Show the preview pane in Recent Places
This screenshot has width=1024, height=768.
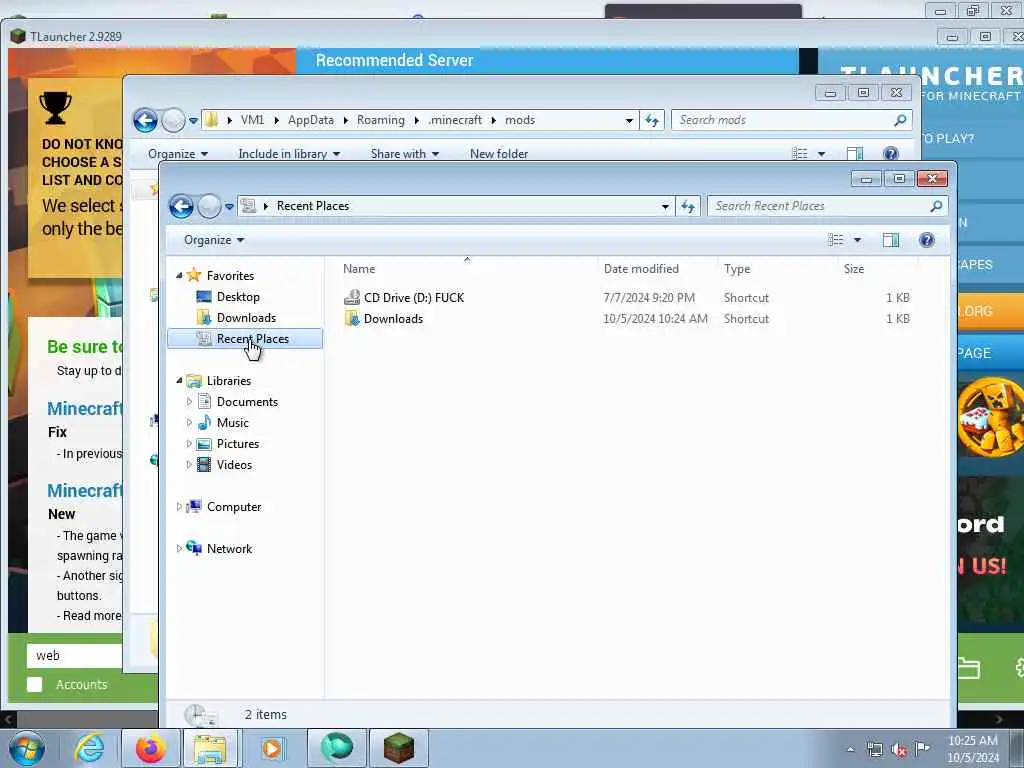891,240
